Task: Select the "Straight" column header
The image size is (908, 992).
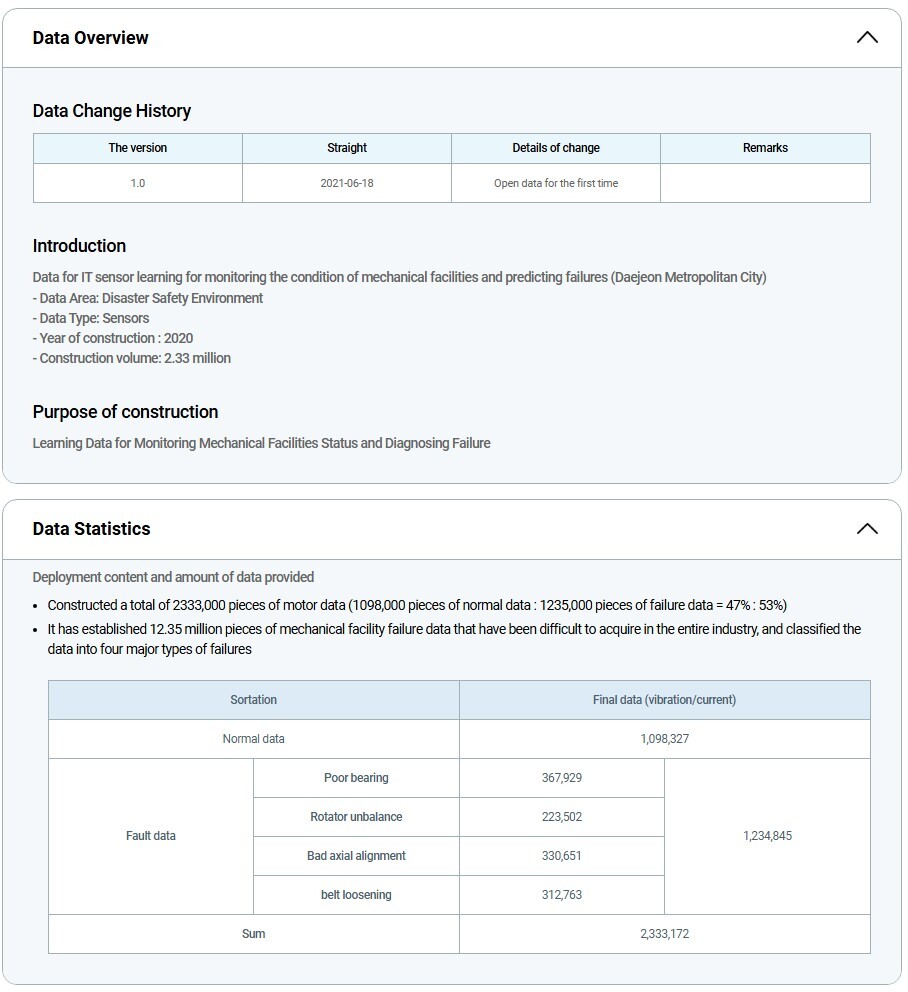Action: 347,148
